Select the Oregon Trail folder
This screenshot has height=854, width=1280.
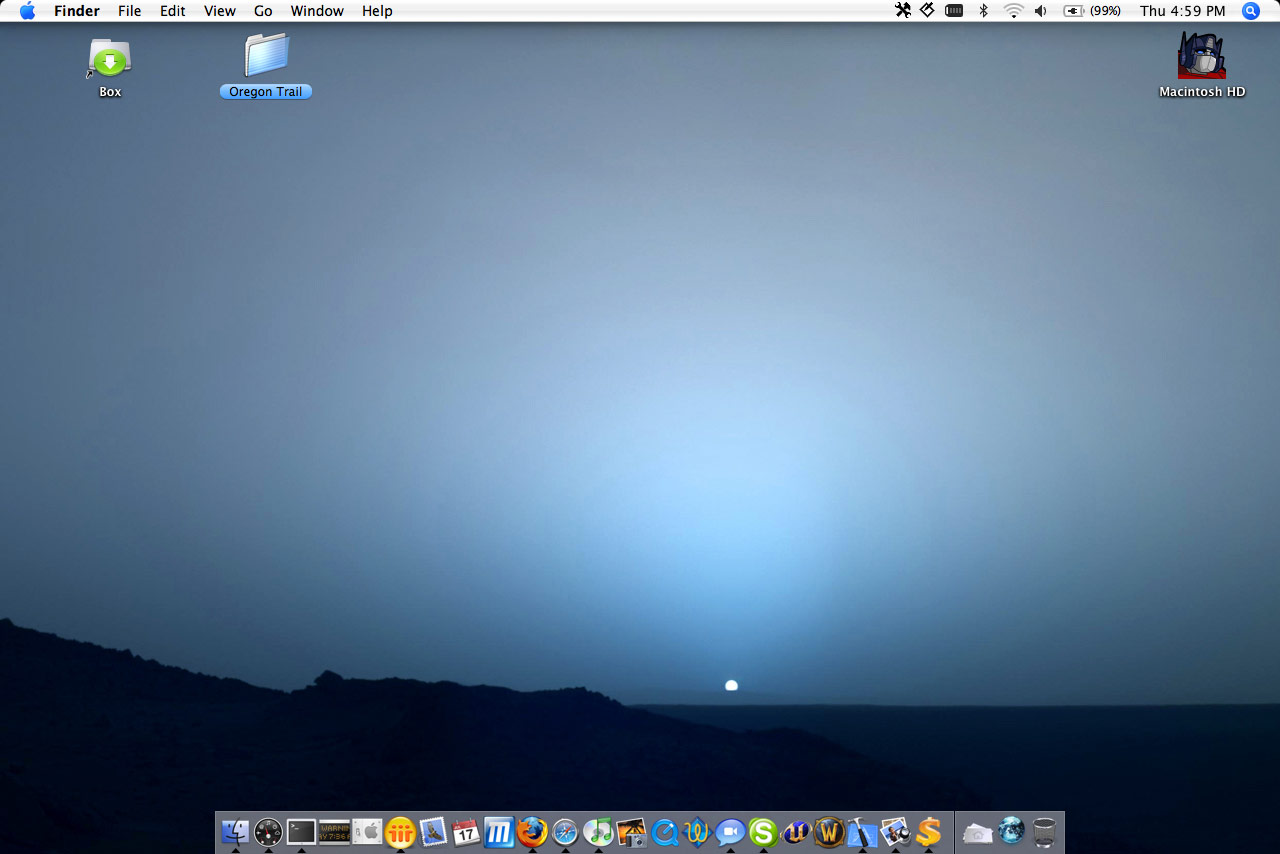[x=266, y=56]
